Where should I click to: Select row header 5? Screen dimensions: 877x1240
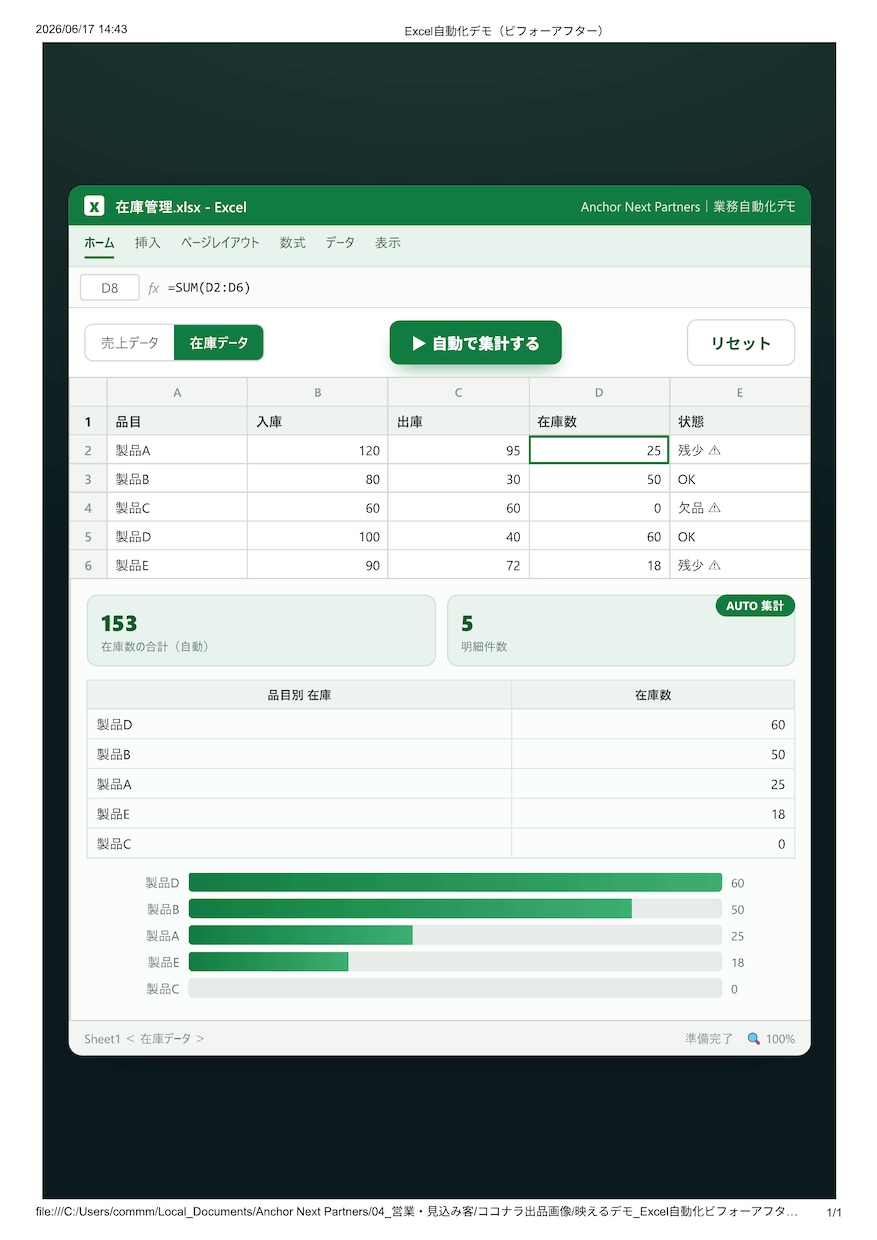coord(88,537)
